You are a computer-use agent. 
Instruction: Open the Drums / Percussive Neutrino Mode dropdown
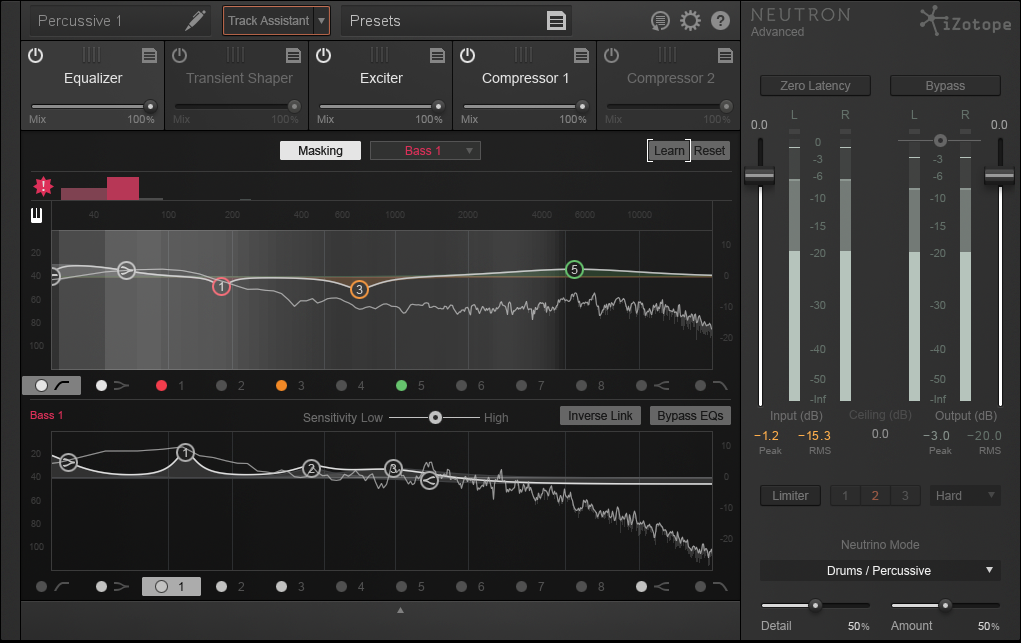(x=880, y=571)
